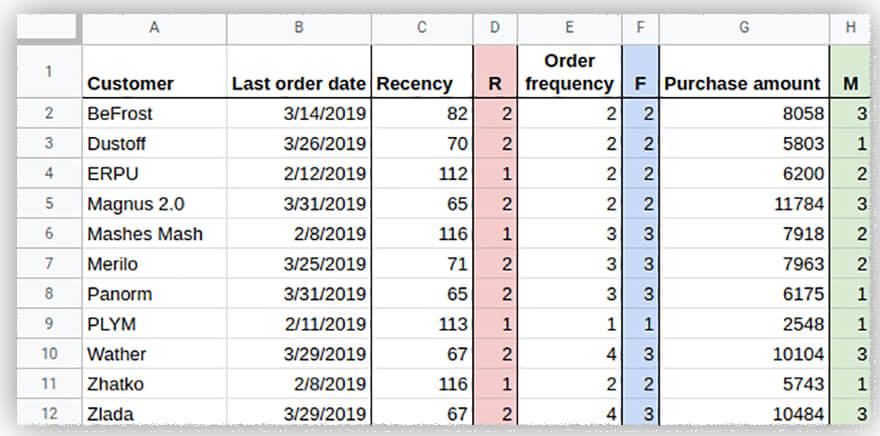880x436 pixels.
Task: Click the Zhatko customer cell
Action: pyautogui.click(x=154, y=384)
